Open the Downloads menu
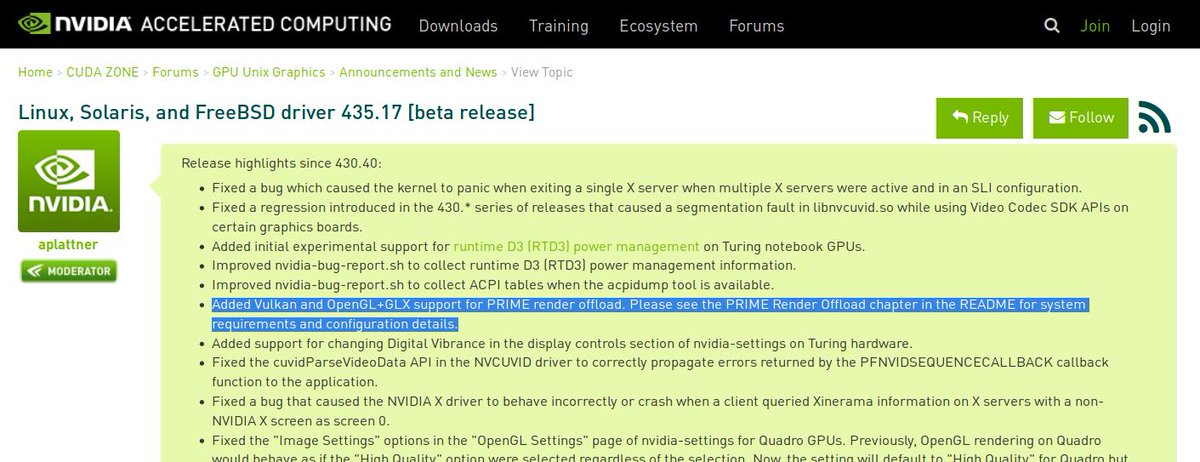The height and width of the screenshot is (462, 1200). (458, 25)
